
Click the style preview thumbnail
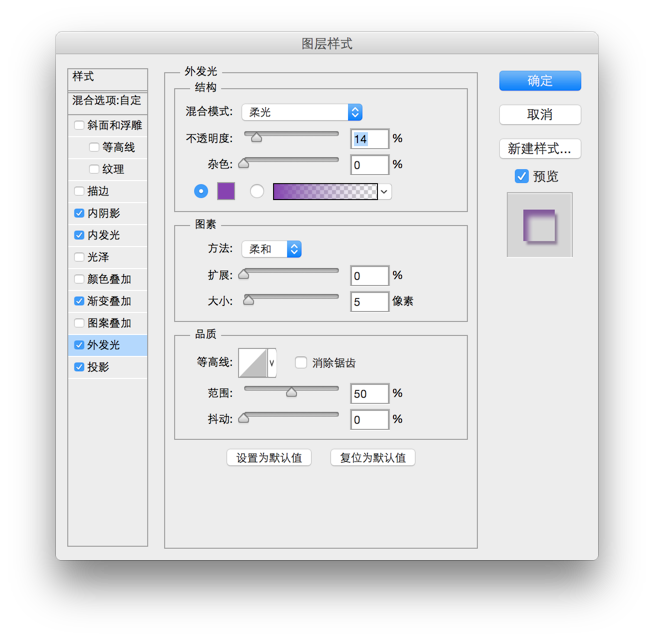(x=540, y=225)
